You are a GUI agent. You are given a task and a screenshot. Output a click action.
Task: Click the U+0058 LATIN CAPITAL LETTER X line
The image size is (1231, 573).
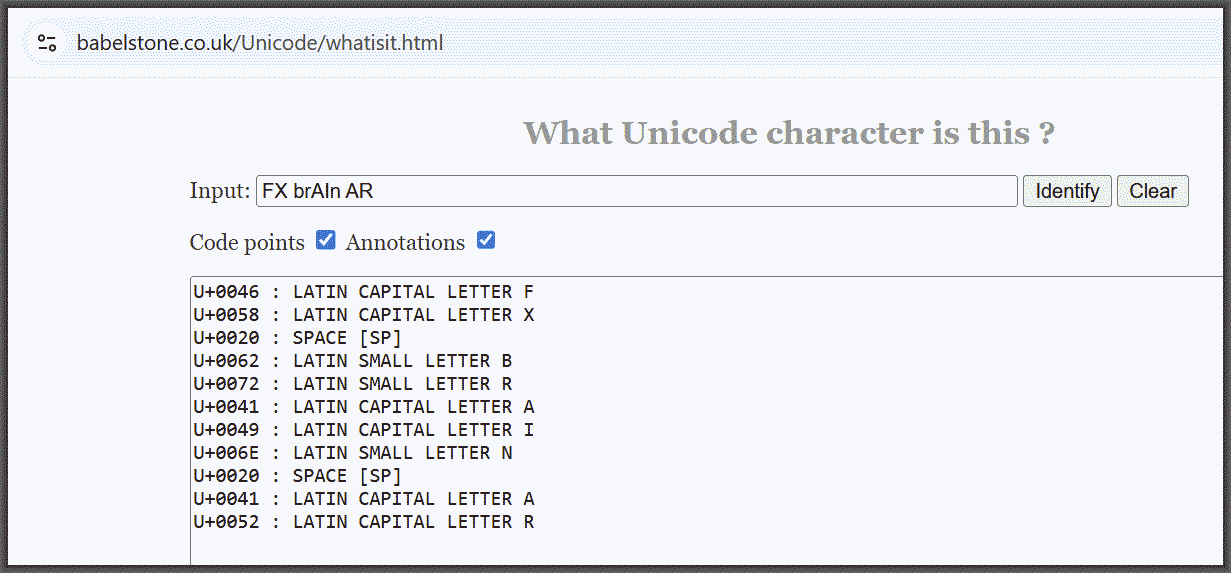tap(363, 315)
